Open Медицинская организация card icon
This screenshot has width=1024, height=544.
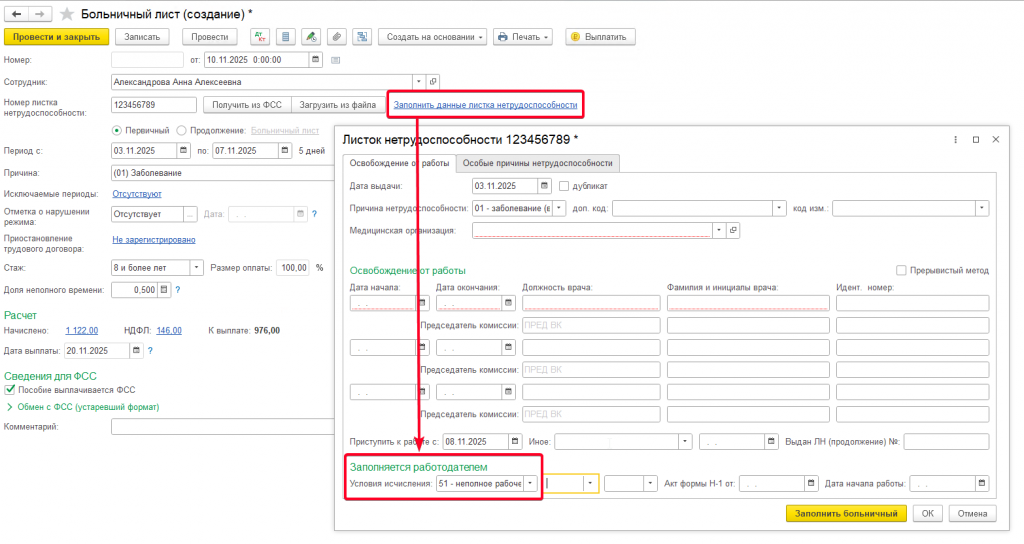point(733,231)
